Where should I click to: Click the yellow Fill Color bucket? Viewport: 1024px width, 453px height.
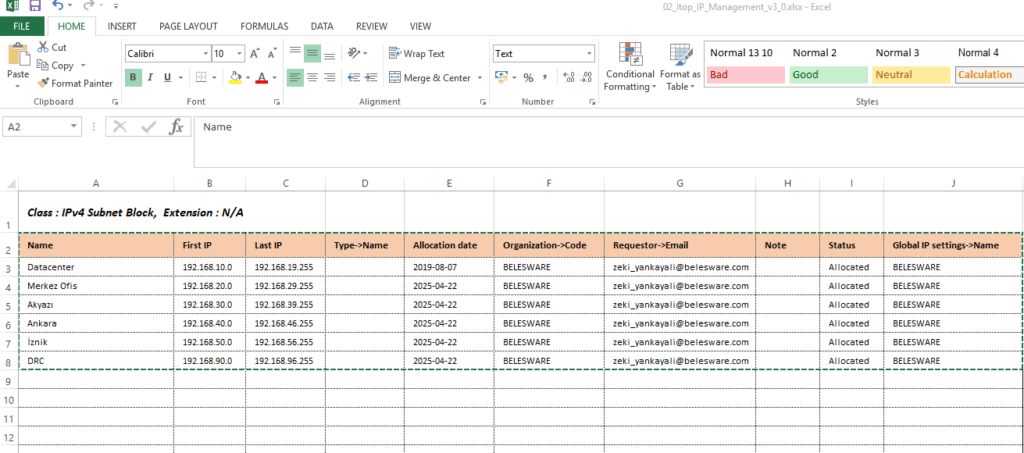234,77
